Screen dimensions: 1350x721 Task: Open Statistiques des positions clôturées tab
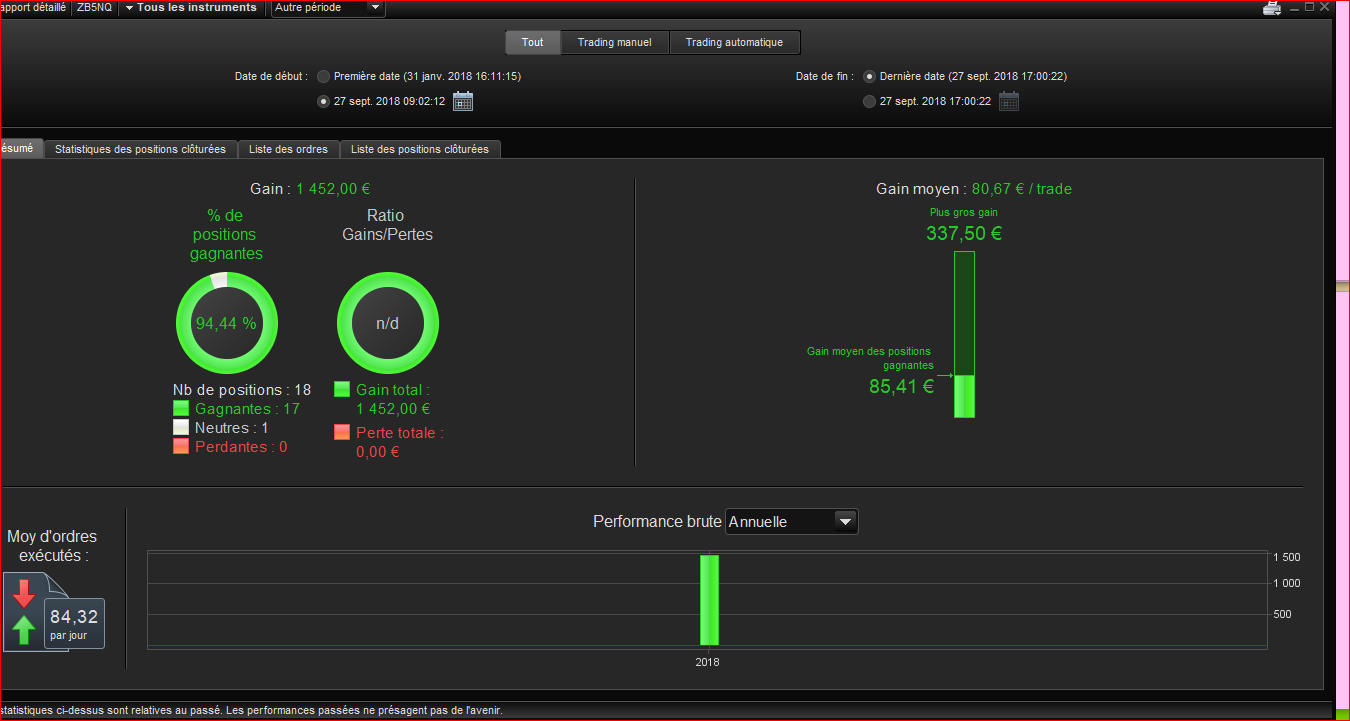click(x=141, y=149)
